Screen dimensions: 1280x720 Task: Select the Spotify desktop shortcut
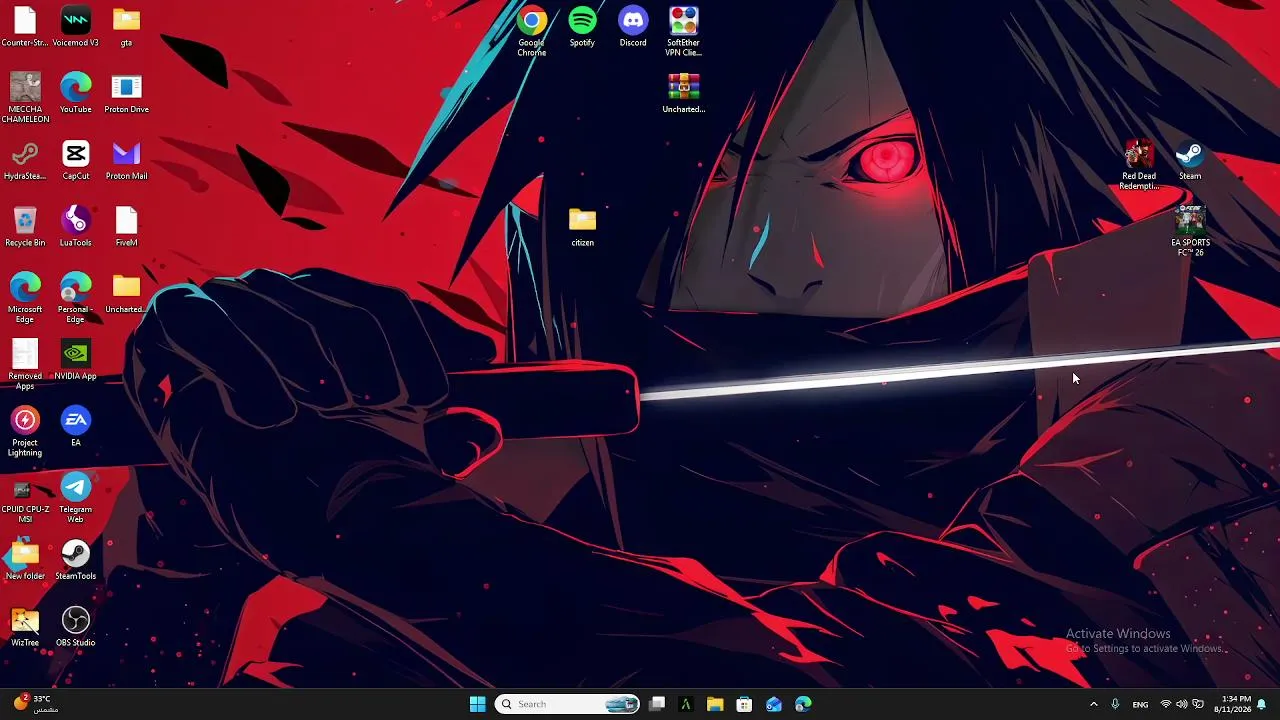click(582, 27)
